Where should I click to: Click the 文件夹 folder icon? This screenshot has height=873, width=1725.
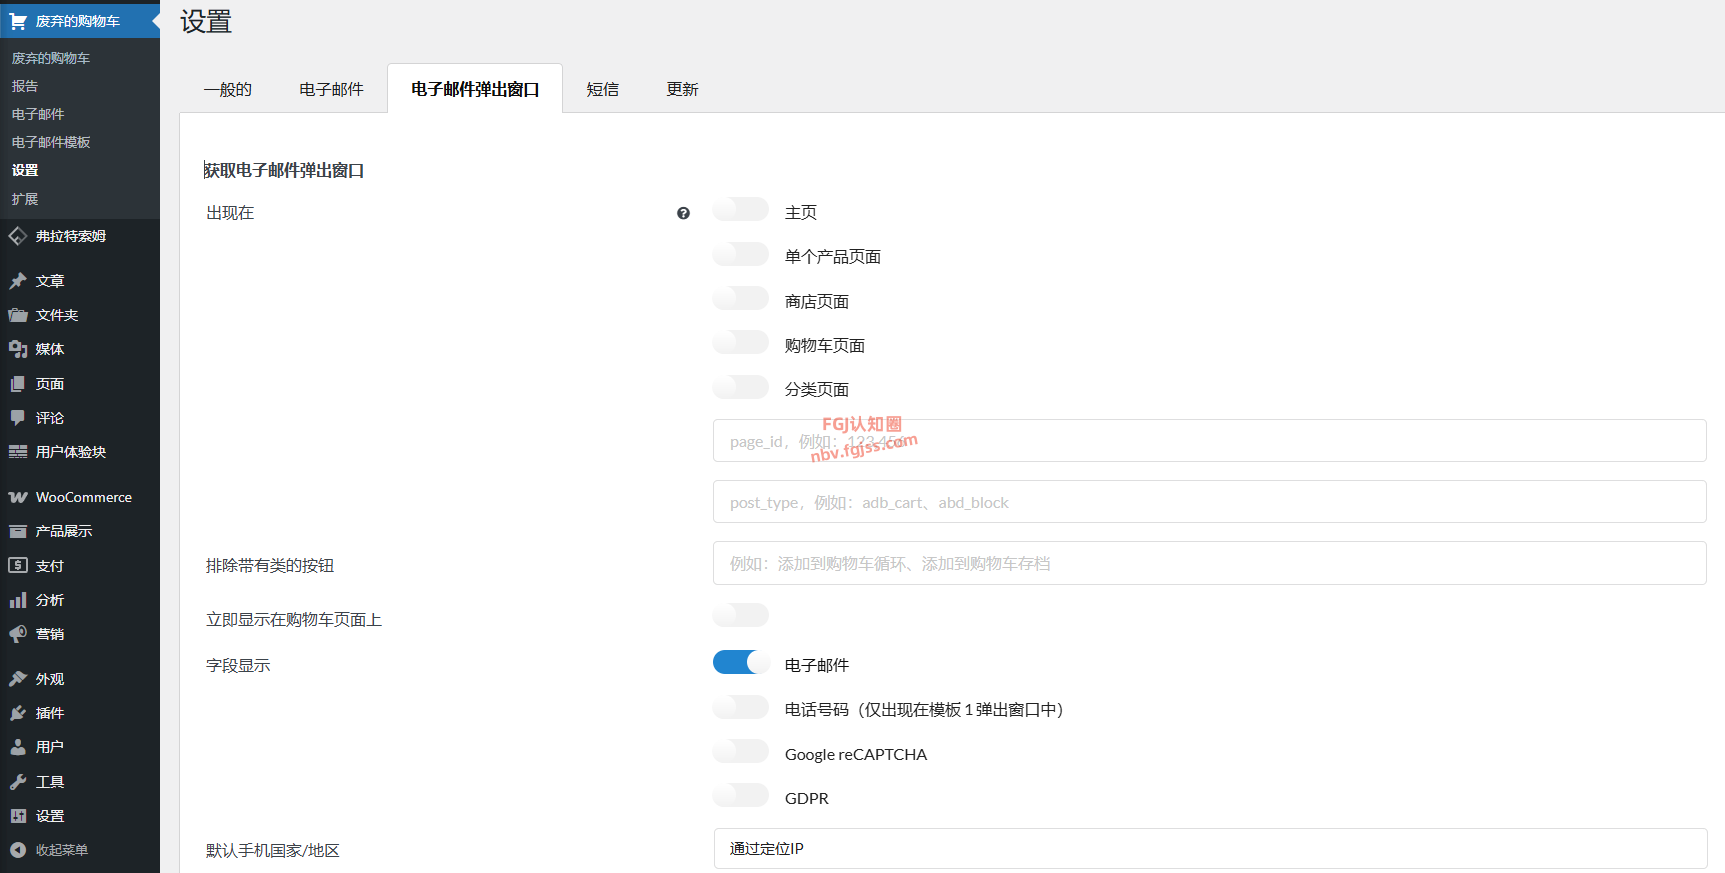coord(18,315)
